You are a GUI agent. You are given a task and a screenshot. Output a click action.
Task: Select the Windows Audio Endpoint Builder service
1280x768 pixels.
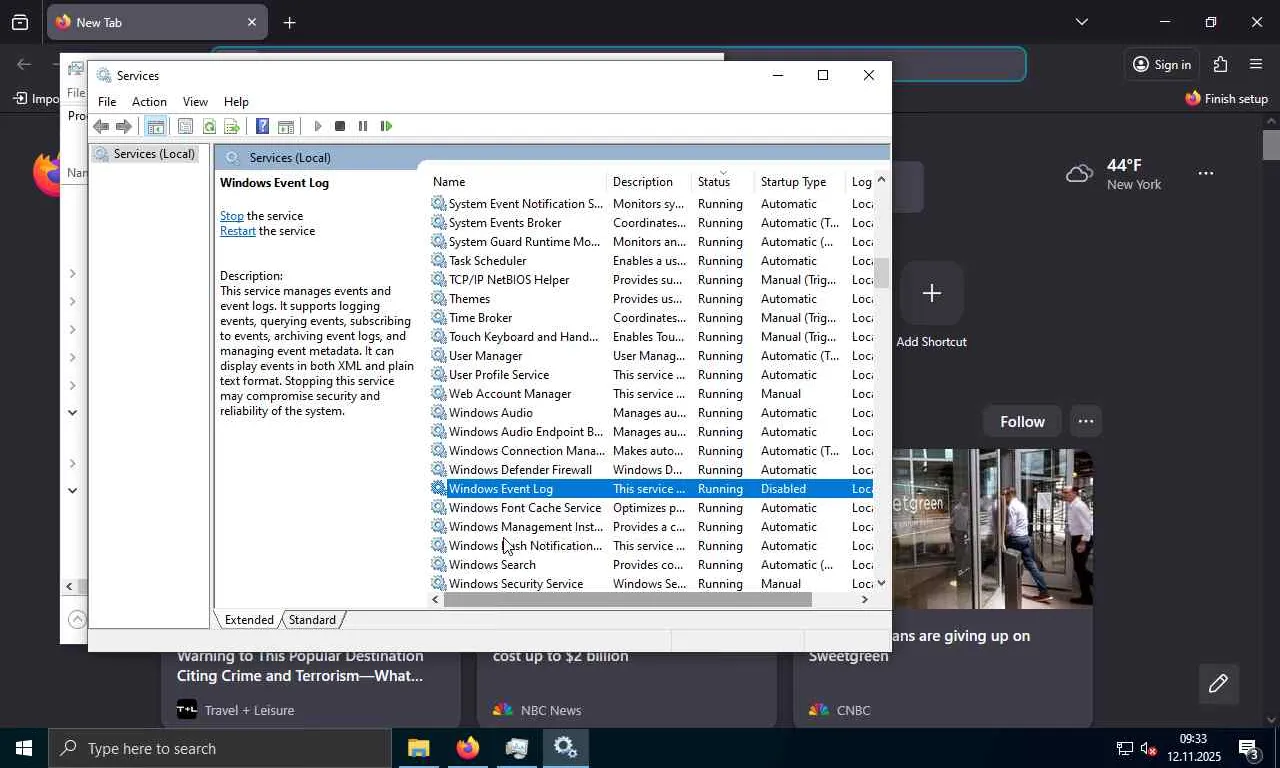click(x=650, y=432)
